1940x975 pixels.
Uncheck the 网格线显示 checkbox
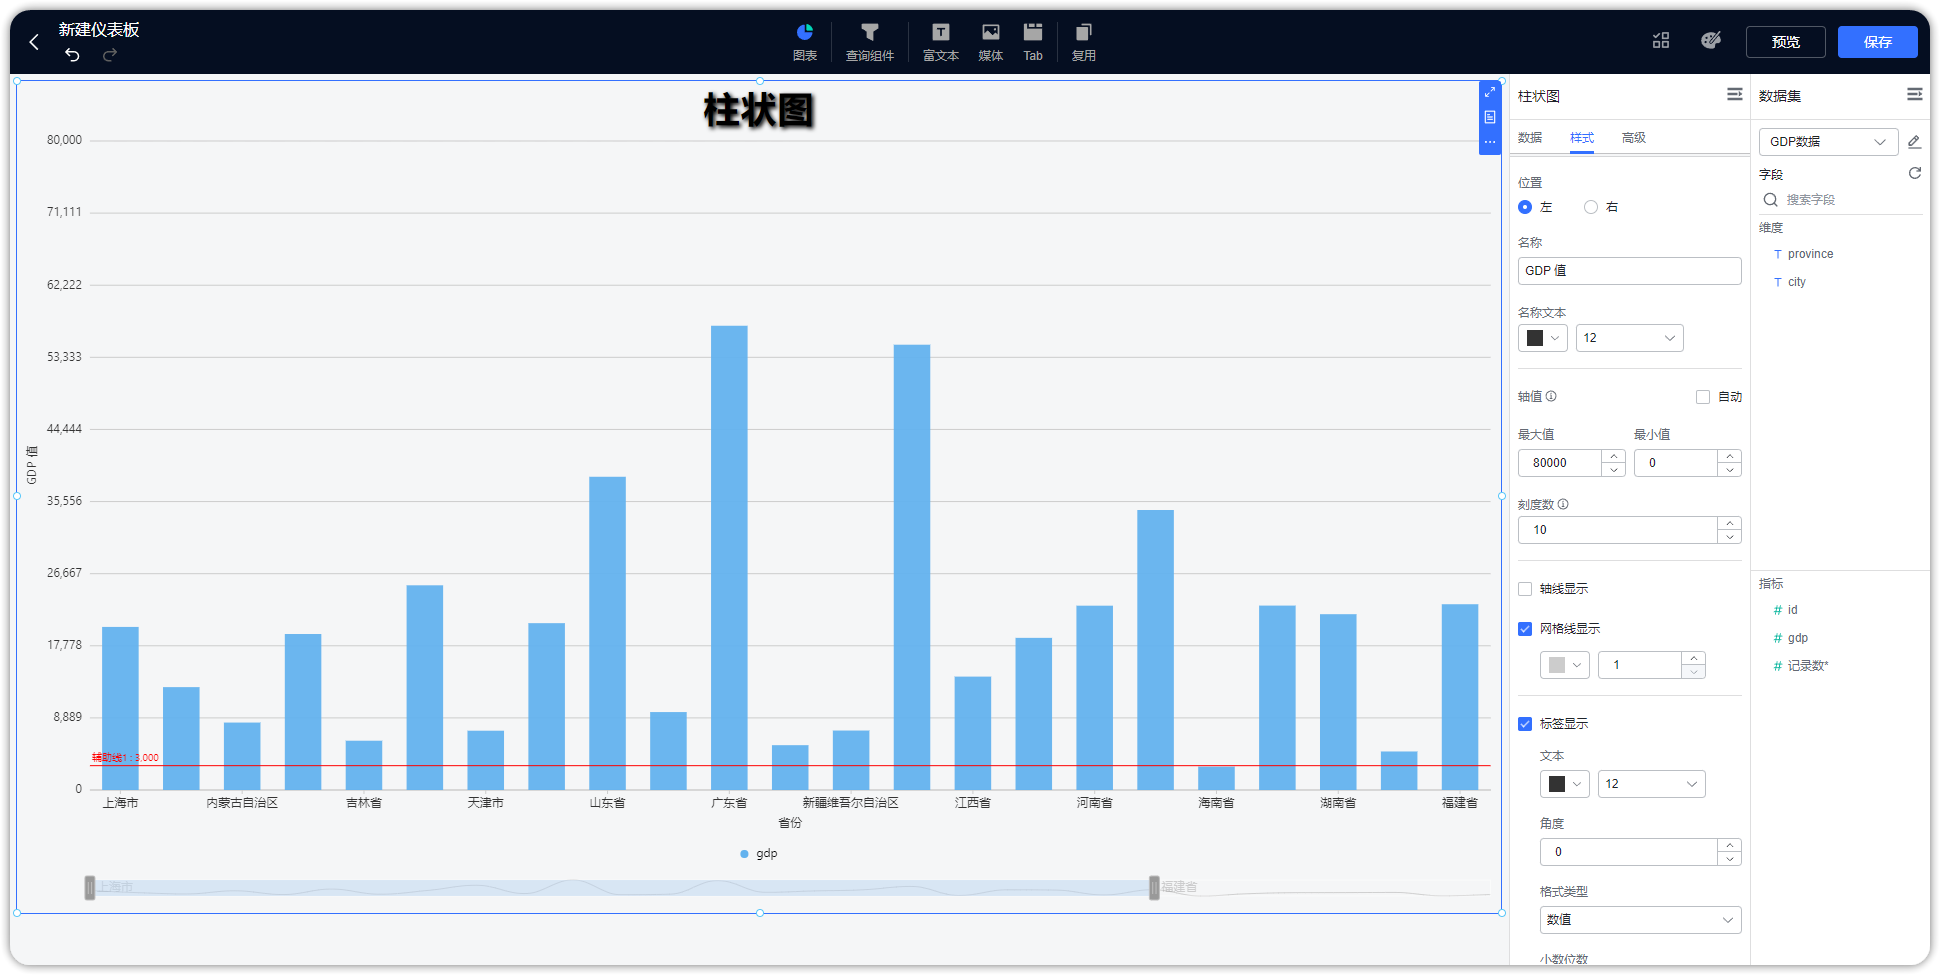(1525, 629)
